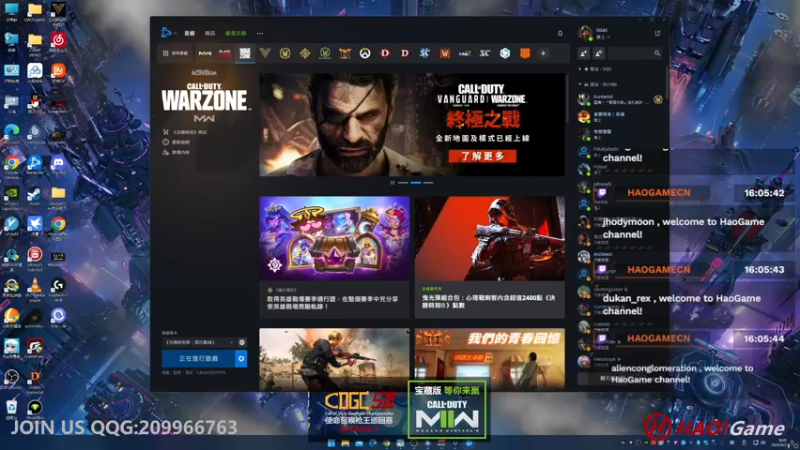Viewport: 800px width, 450px height.
Task: Click the globe region icon beside version dropdown
Action: pos(242,342)
